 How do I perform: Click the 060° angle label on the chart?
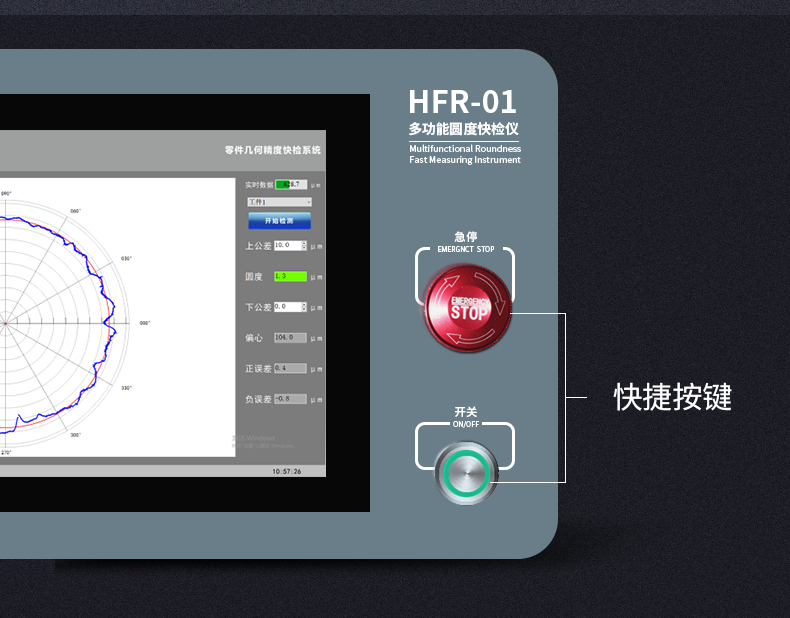(74, 211)
